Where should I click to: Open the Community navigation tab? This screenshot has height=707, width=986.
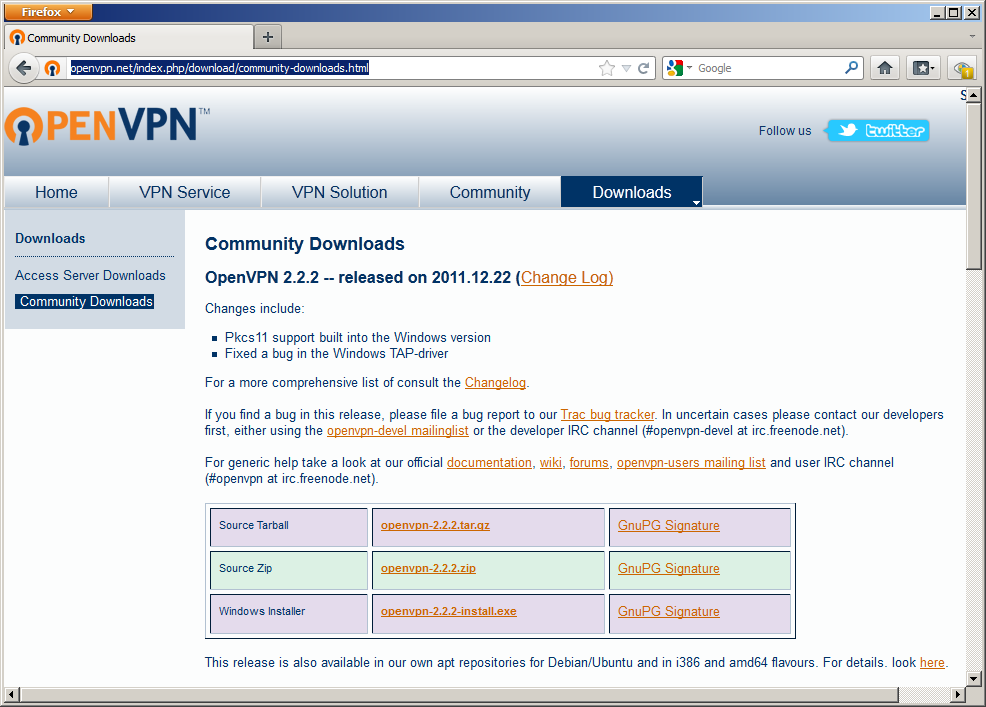(x=490, y=192)
